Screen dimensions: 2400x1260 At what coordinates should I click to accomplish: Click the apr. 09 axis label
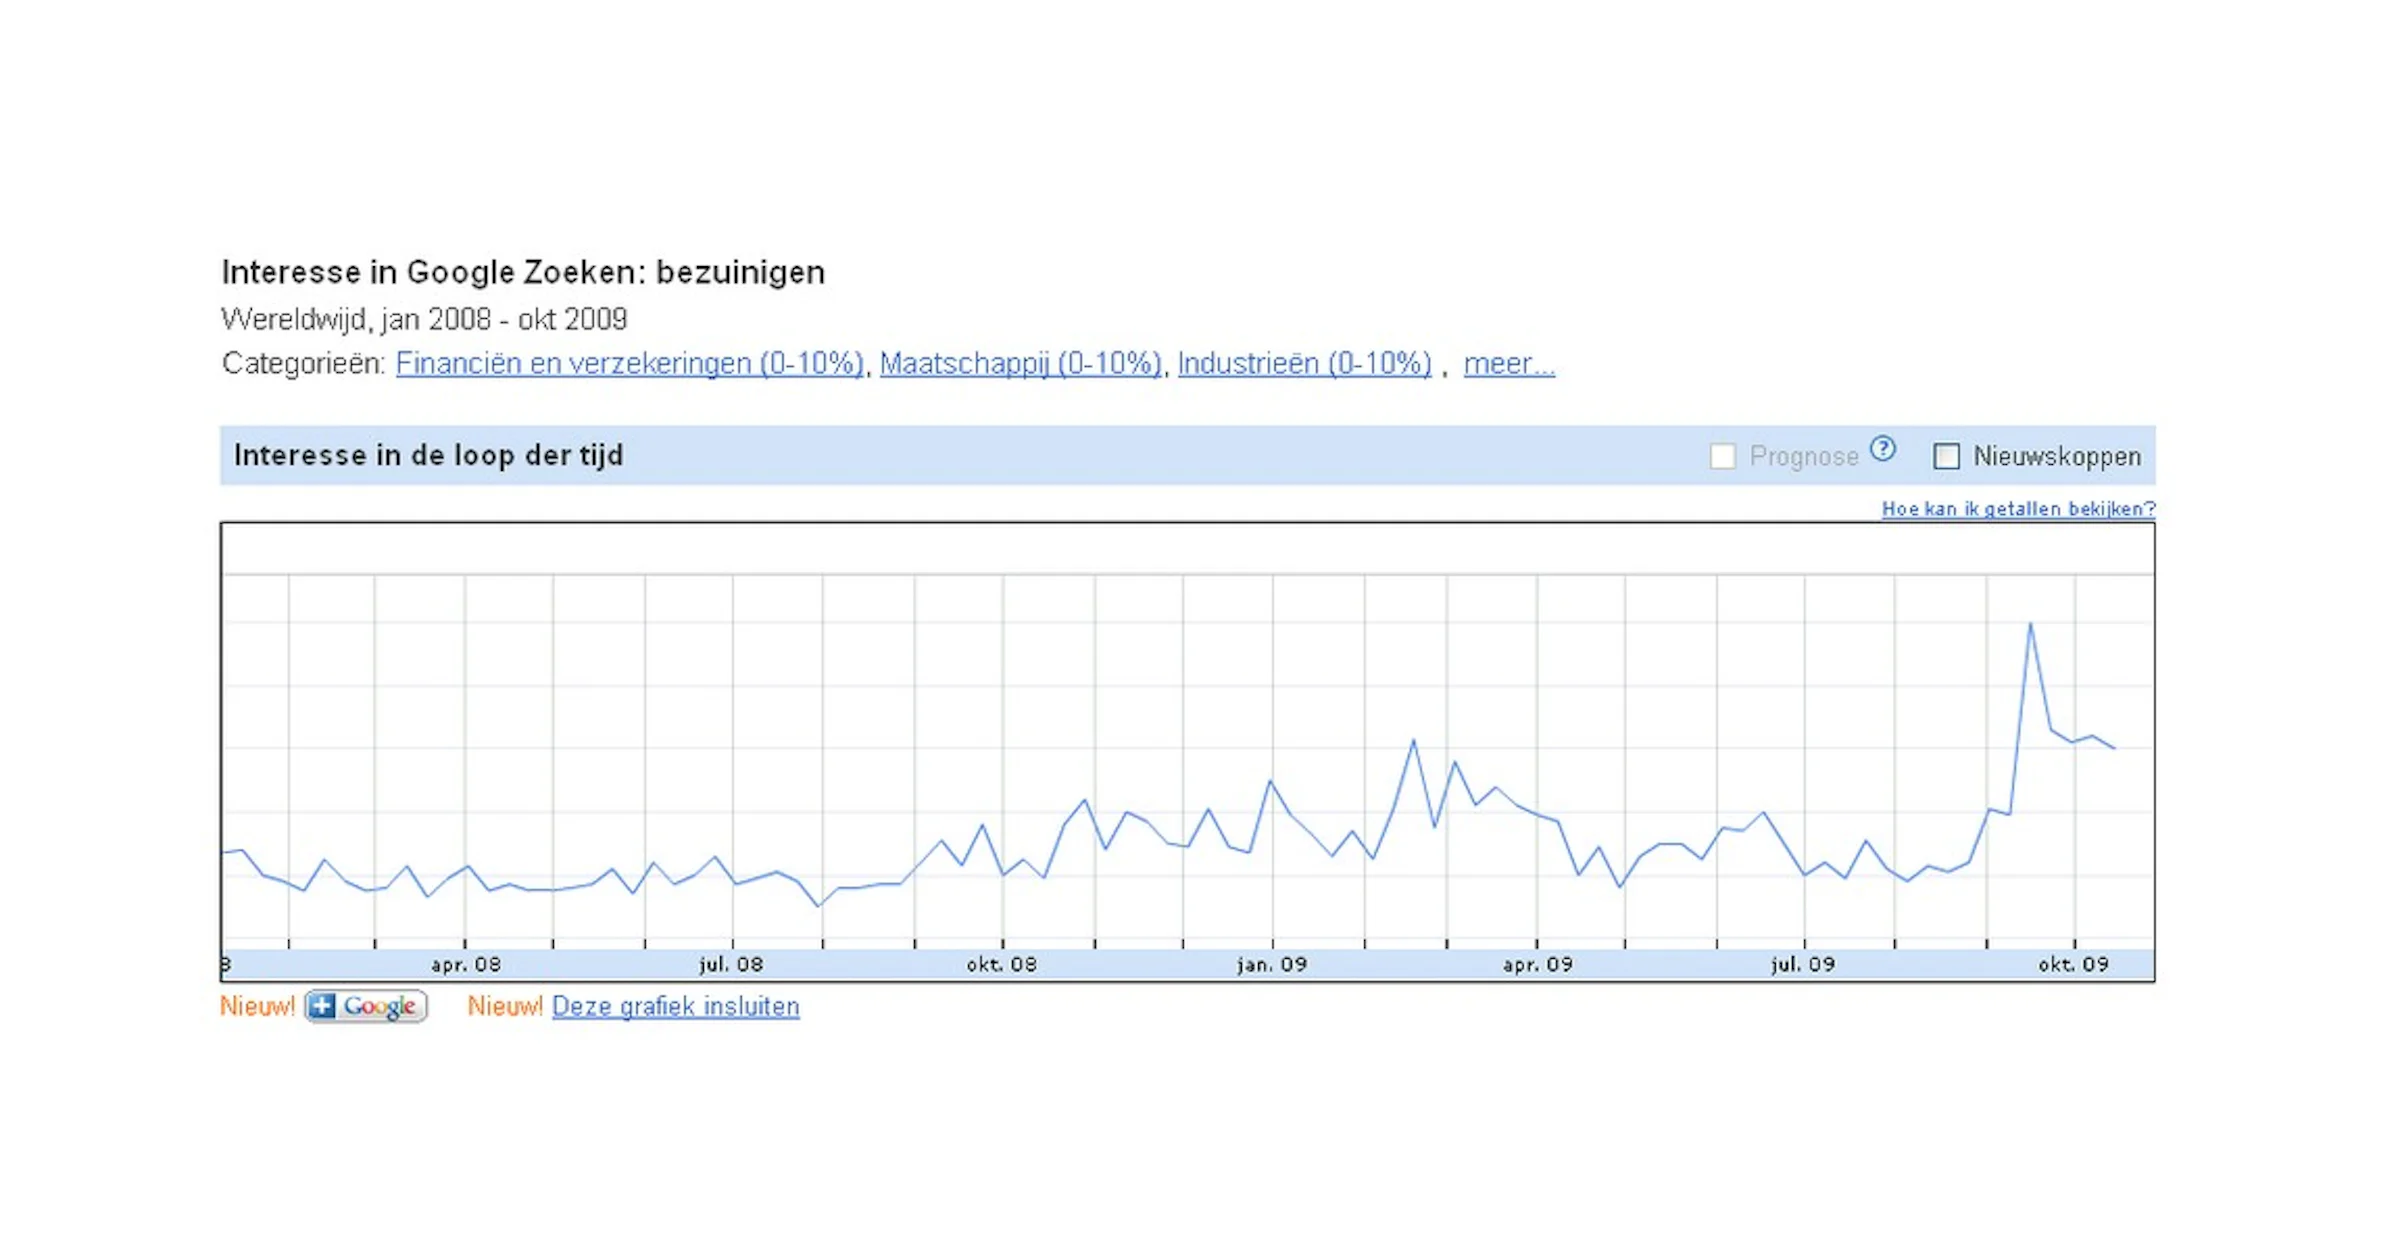point(1537,965)
